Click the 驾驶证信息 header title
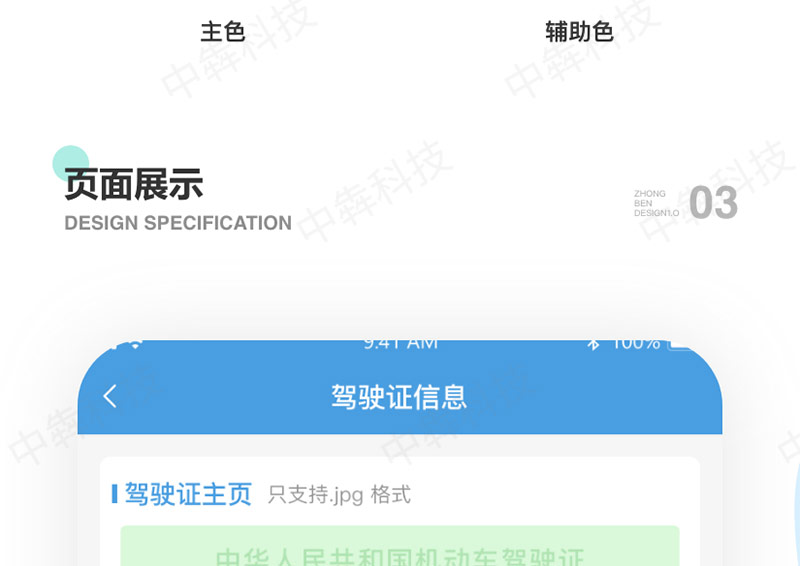Image resolution: width=800 pixels, height=566 pixels. pos(399,397)
